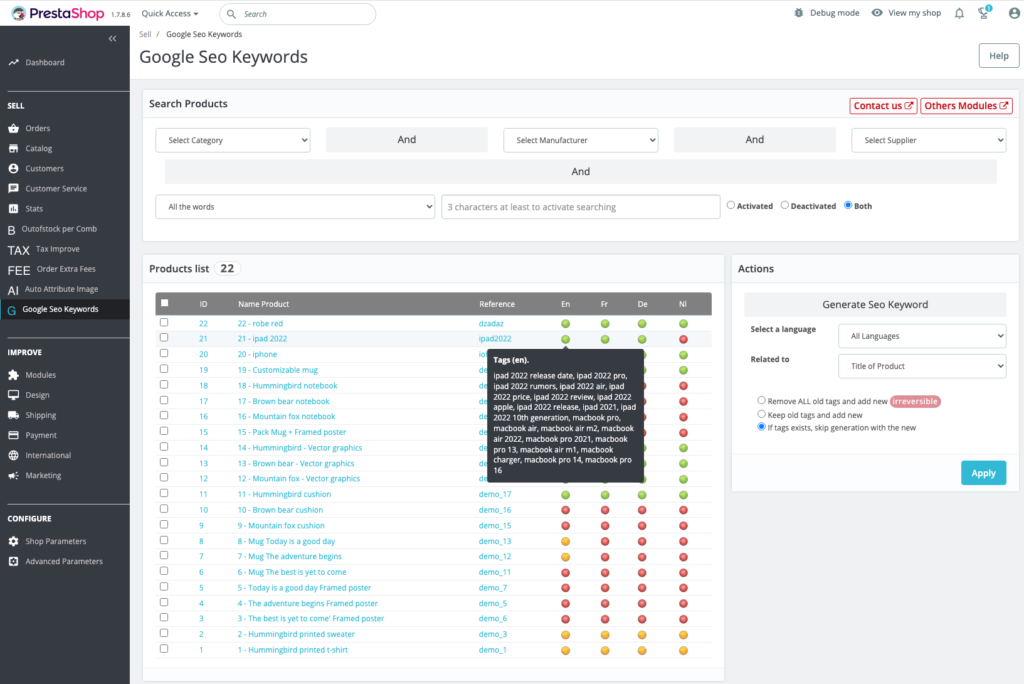Click the Nl status dot for robe red

[683, 324]
